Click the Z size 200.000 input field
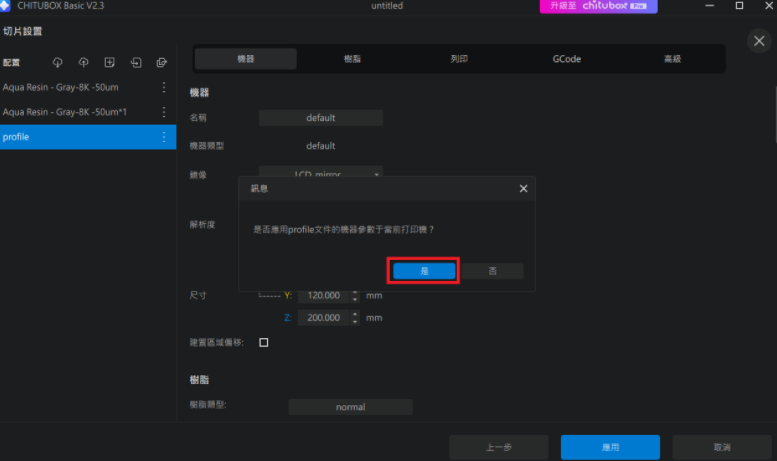 pyautogui.click(x=320, y=318)
